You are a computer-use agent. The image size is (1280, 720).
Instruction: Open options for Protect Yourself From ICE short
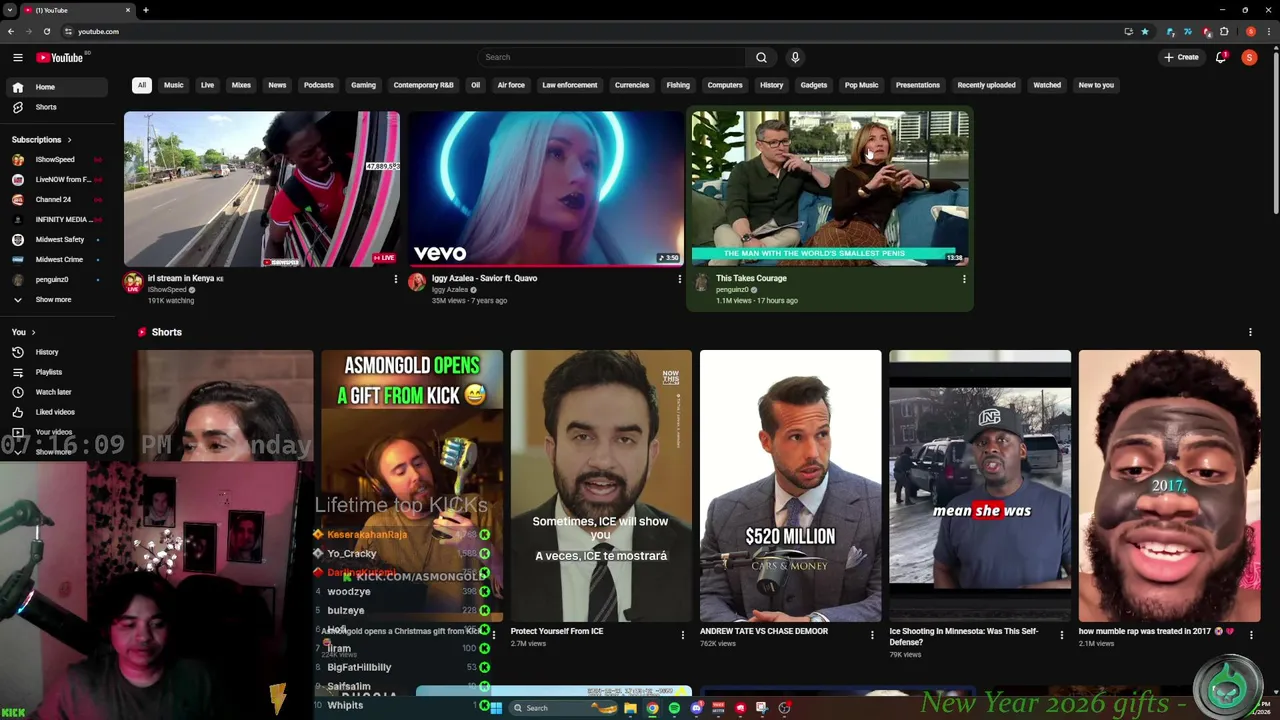[x=683, y=634]
